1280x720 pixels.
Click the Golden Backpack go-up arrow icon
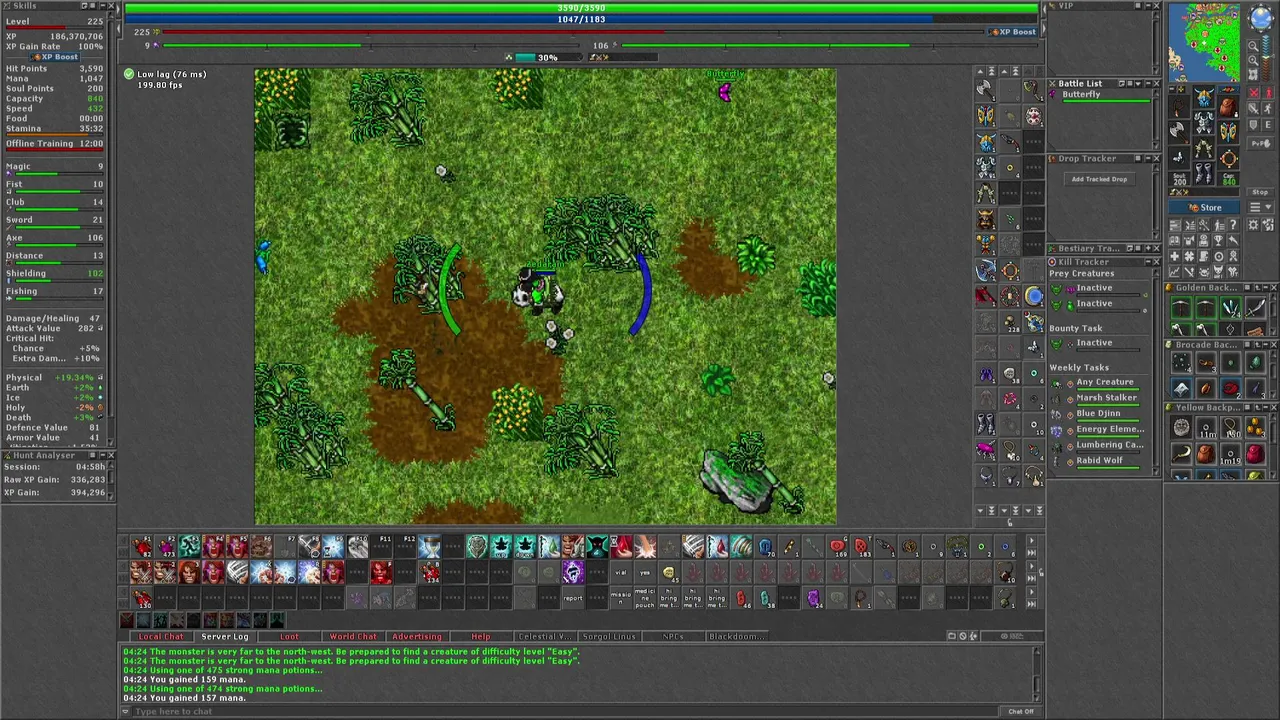1258,288
